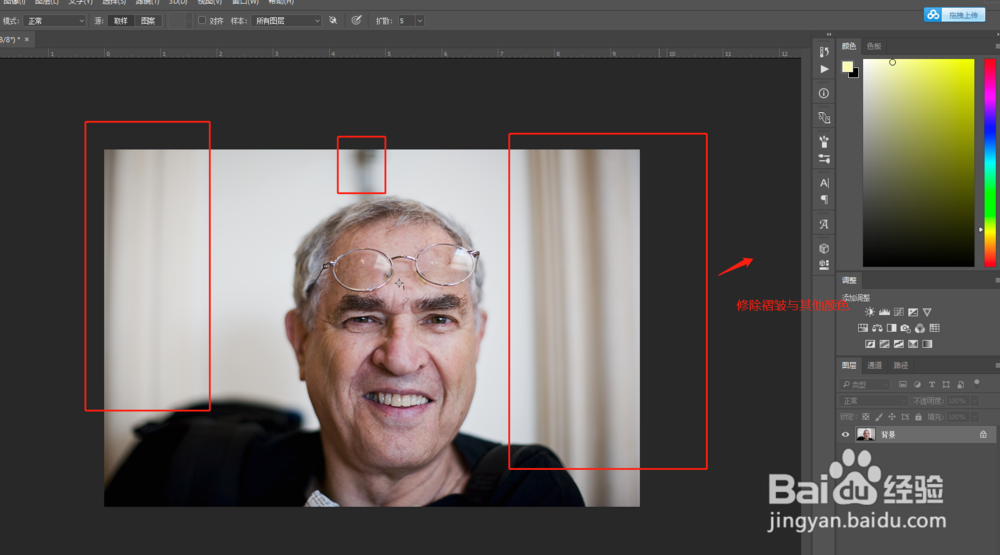
Task: Open the 模式 blending mode dropdown
Action: click(54, 21)
